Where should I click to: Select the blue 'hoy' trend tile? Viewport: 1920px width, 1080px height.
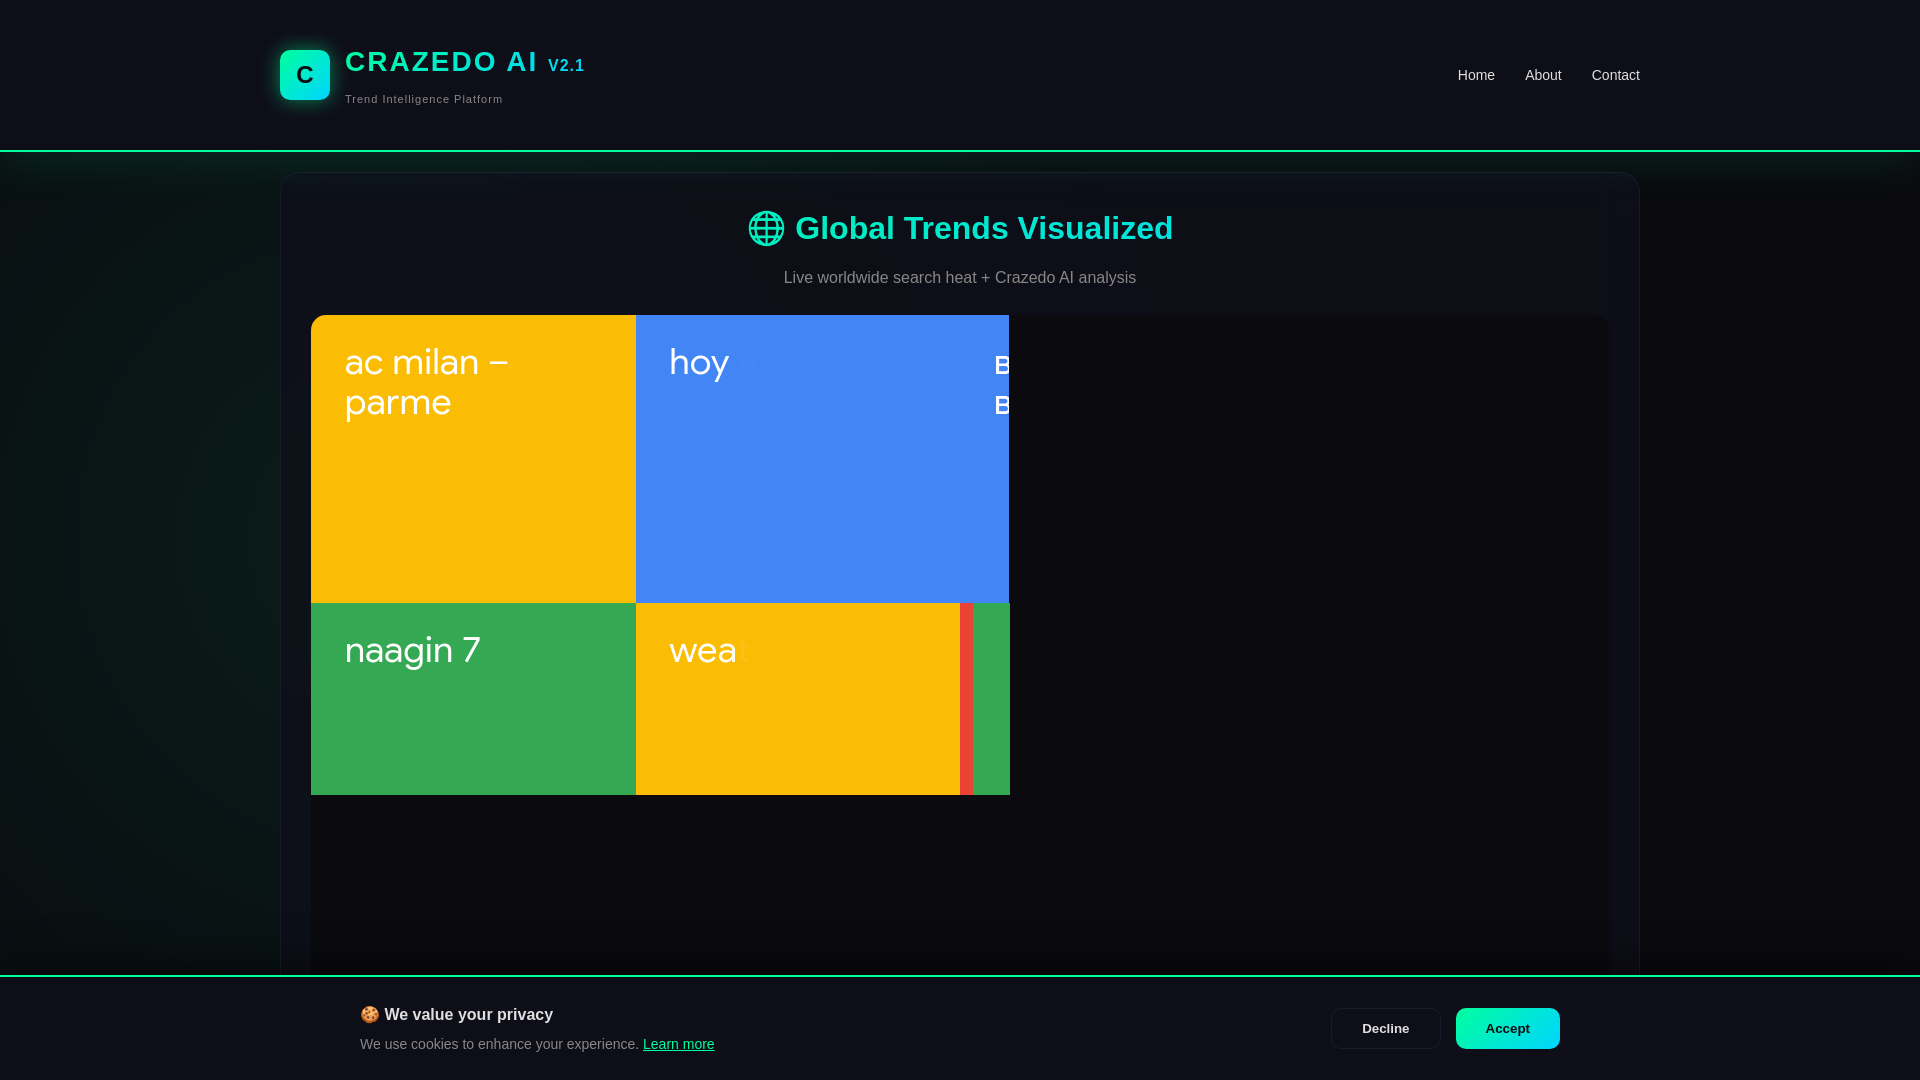point(822,459)
